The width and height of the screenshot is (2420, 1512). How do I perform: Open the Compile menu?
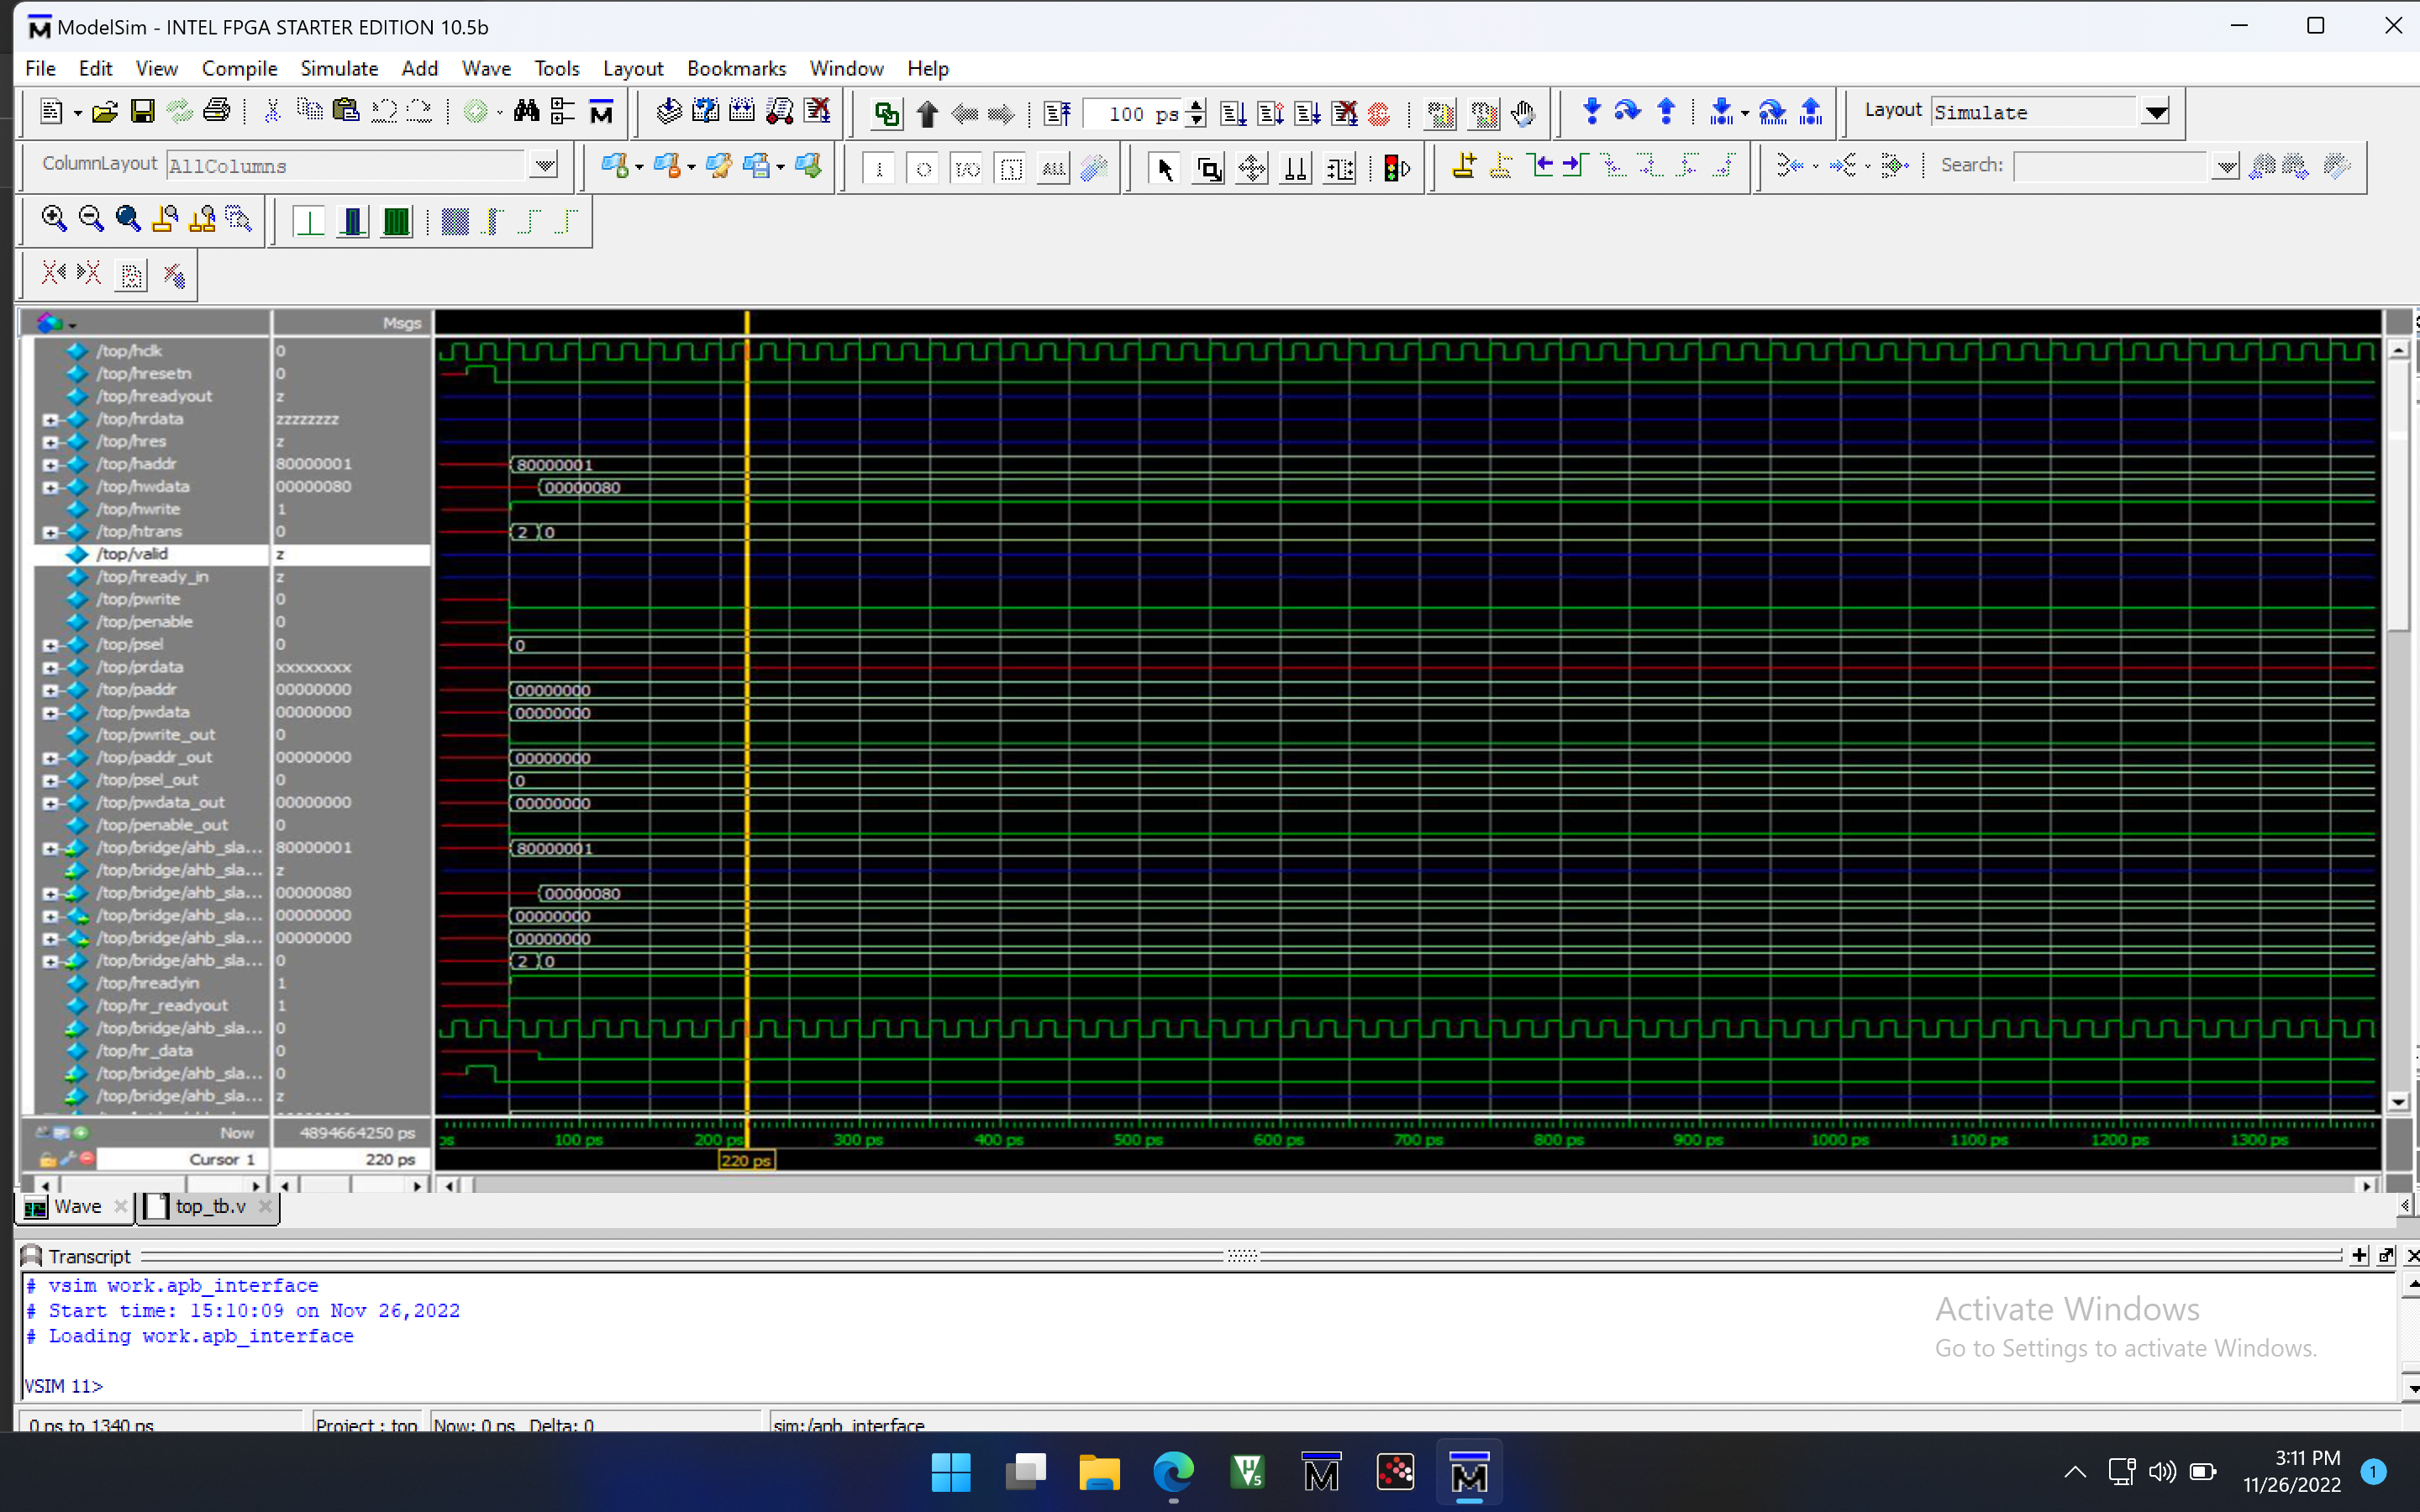[239, 68]
